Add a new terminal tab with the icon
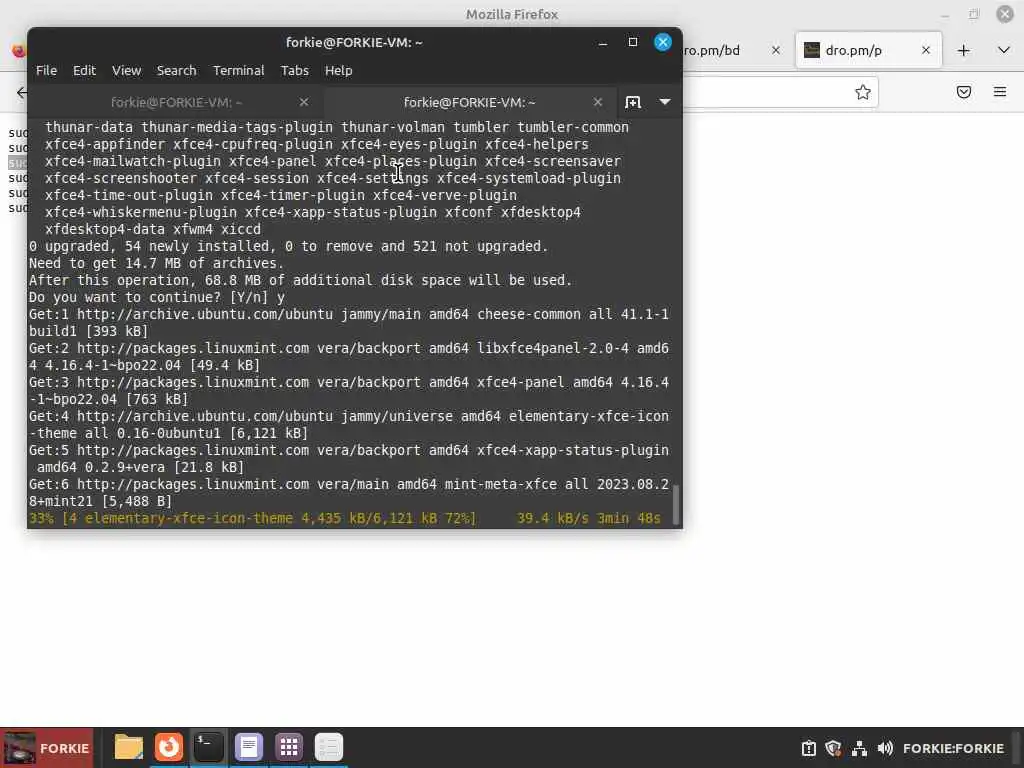1024x768 pixels. tap(633, 103)
